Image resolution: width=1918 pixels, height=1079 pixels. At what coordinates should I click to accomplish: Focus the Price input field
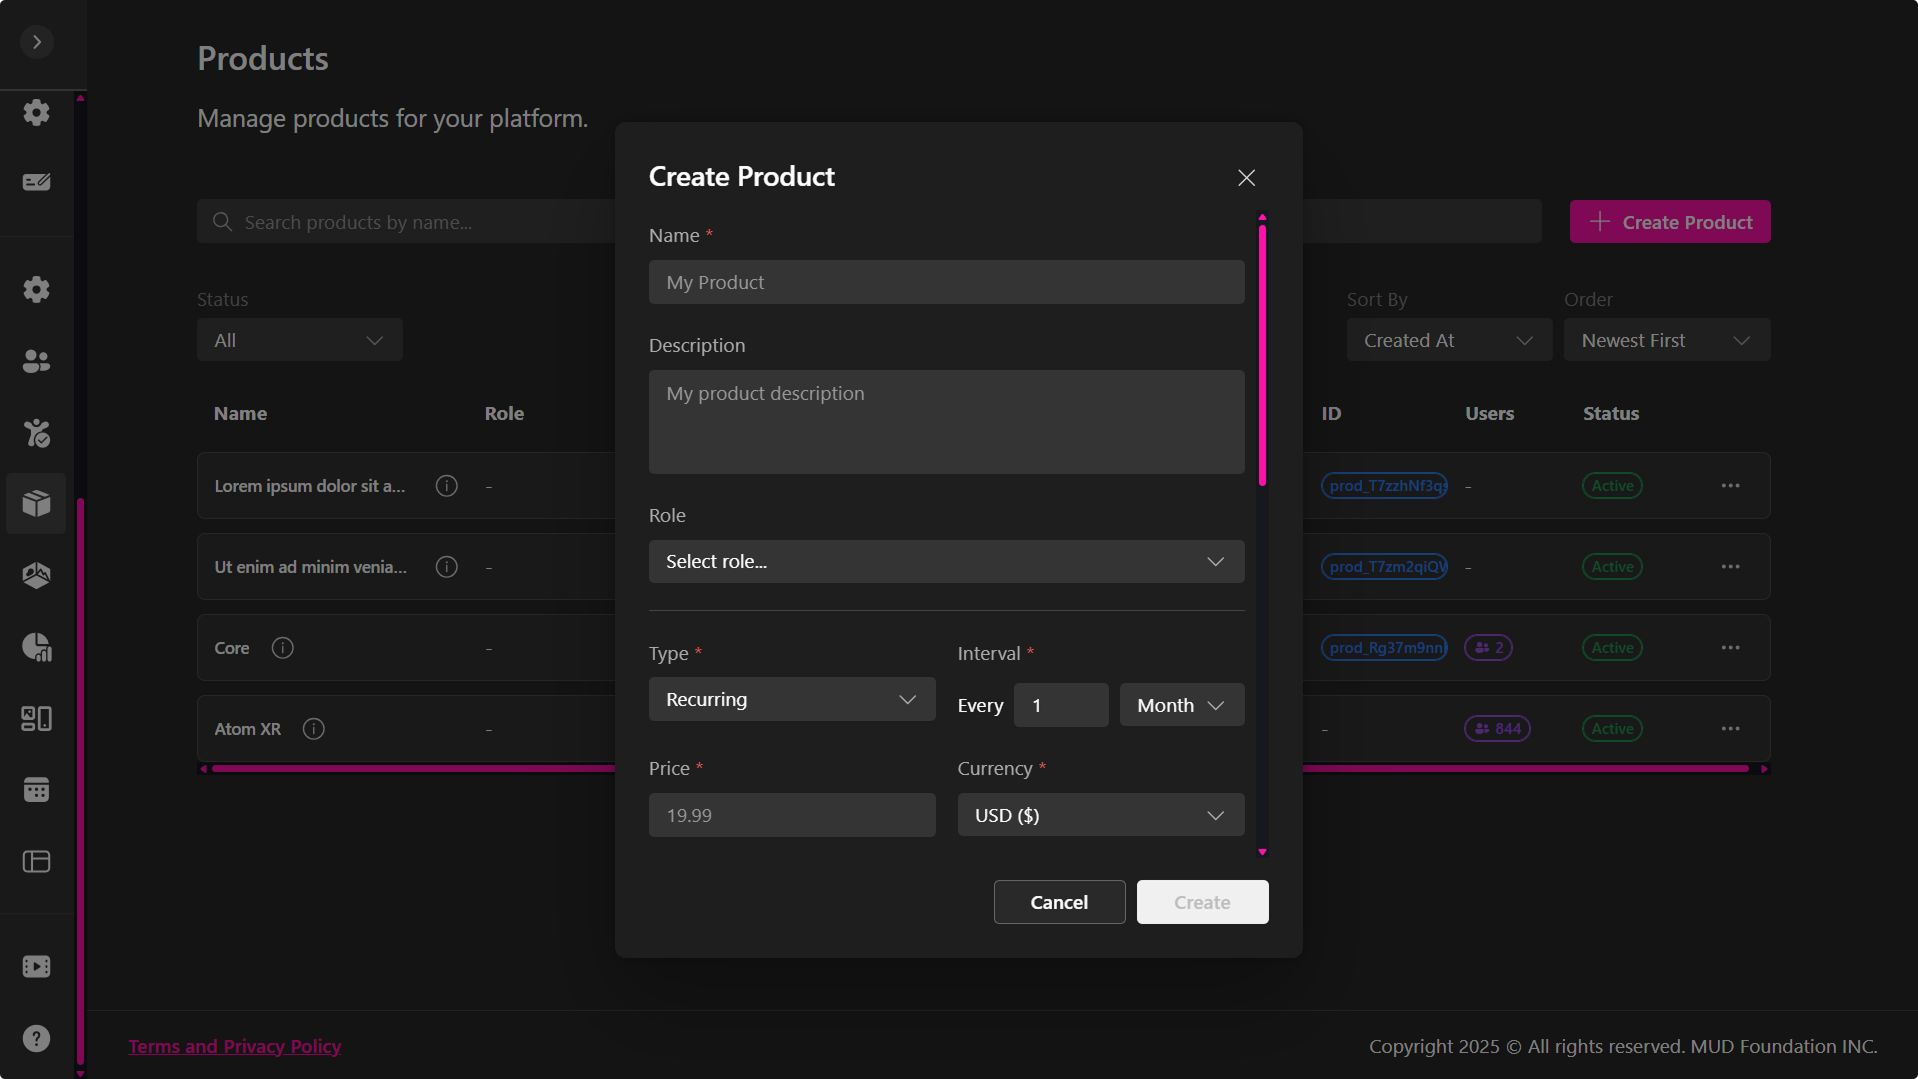791,815
